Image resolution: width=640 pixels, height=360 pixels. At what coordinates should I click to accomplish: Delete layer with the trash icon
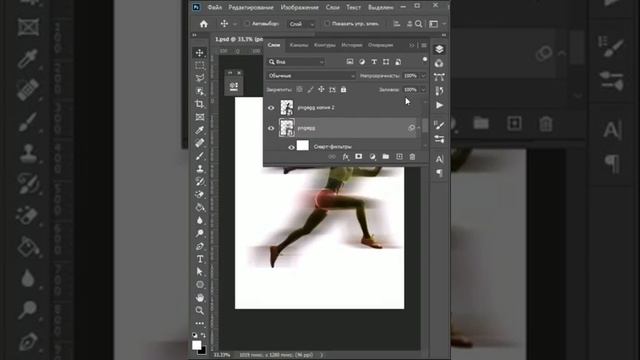pyautogui.click(x=412, y=157)
